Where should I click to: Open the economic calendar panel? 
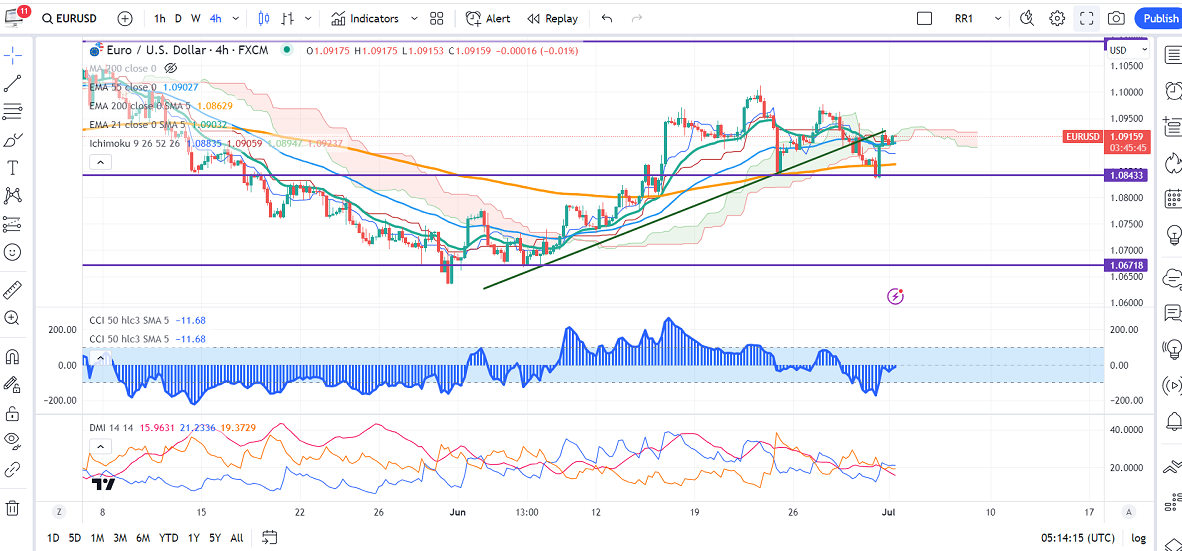tap(1173, 199)
